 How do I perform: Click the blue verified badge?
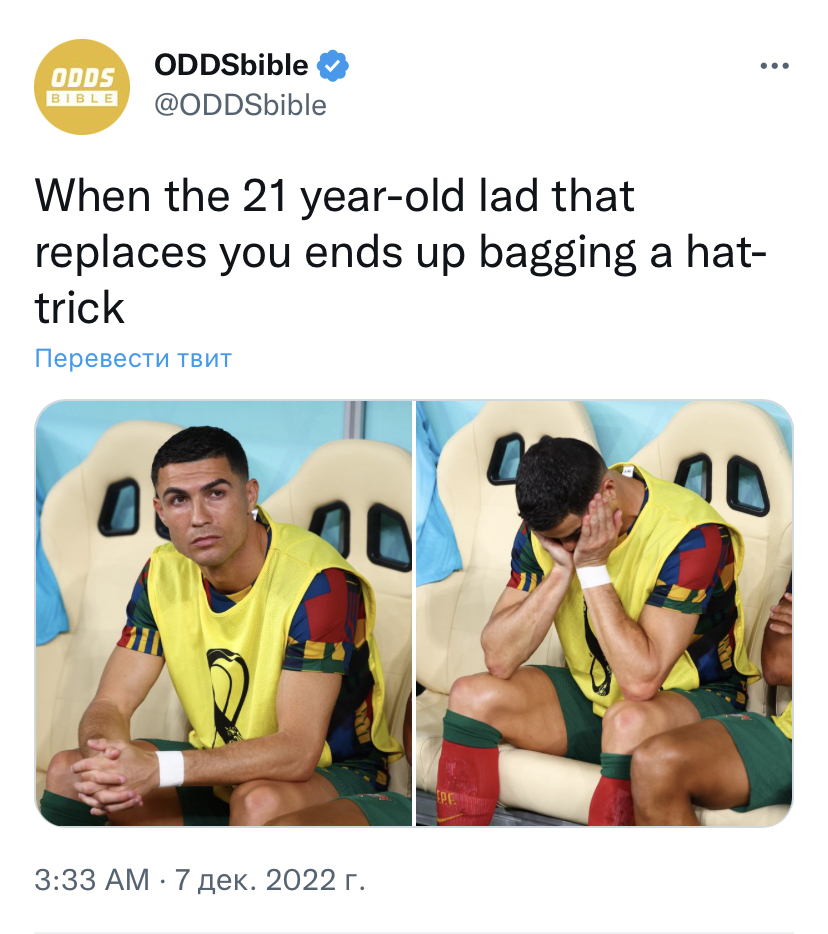pos(332,66)
